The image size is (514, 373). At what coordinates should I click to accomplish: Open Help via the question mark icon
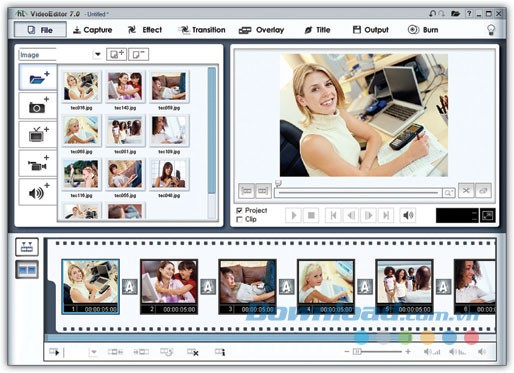tap(469, 14)
